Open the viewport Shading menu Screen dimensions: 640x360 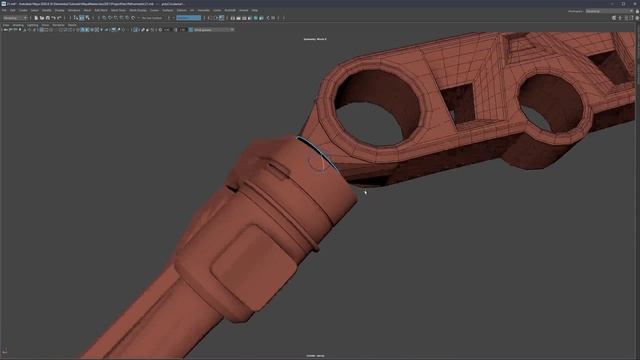pyautogui.click(x=18, y=25)
